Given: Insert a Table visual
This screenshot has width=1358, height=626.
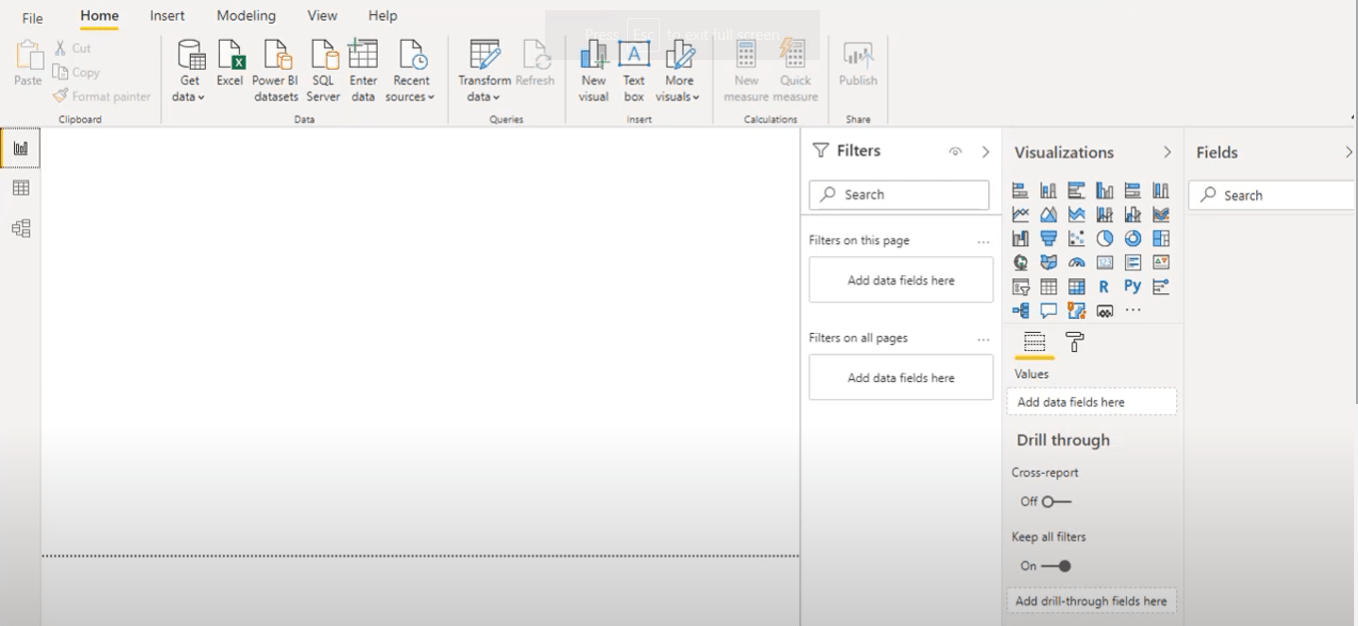Looking at the screenshot, I should coord(1048,286).
